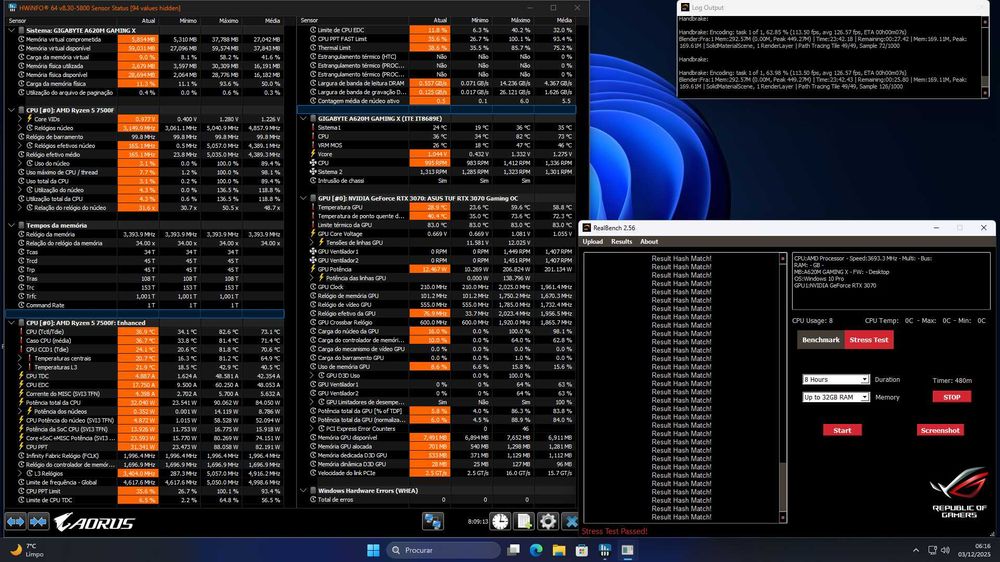Click Máximo column header in right panel
Image resolution: width=1000 pixels, height=562 pixels.
point(520,20)
